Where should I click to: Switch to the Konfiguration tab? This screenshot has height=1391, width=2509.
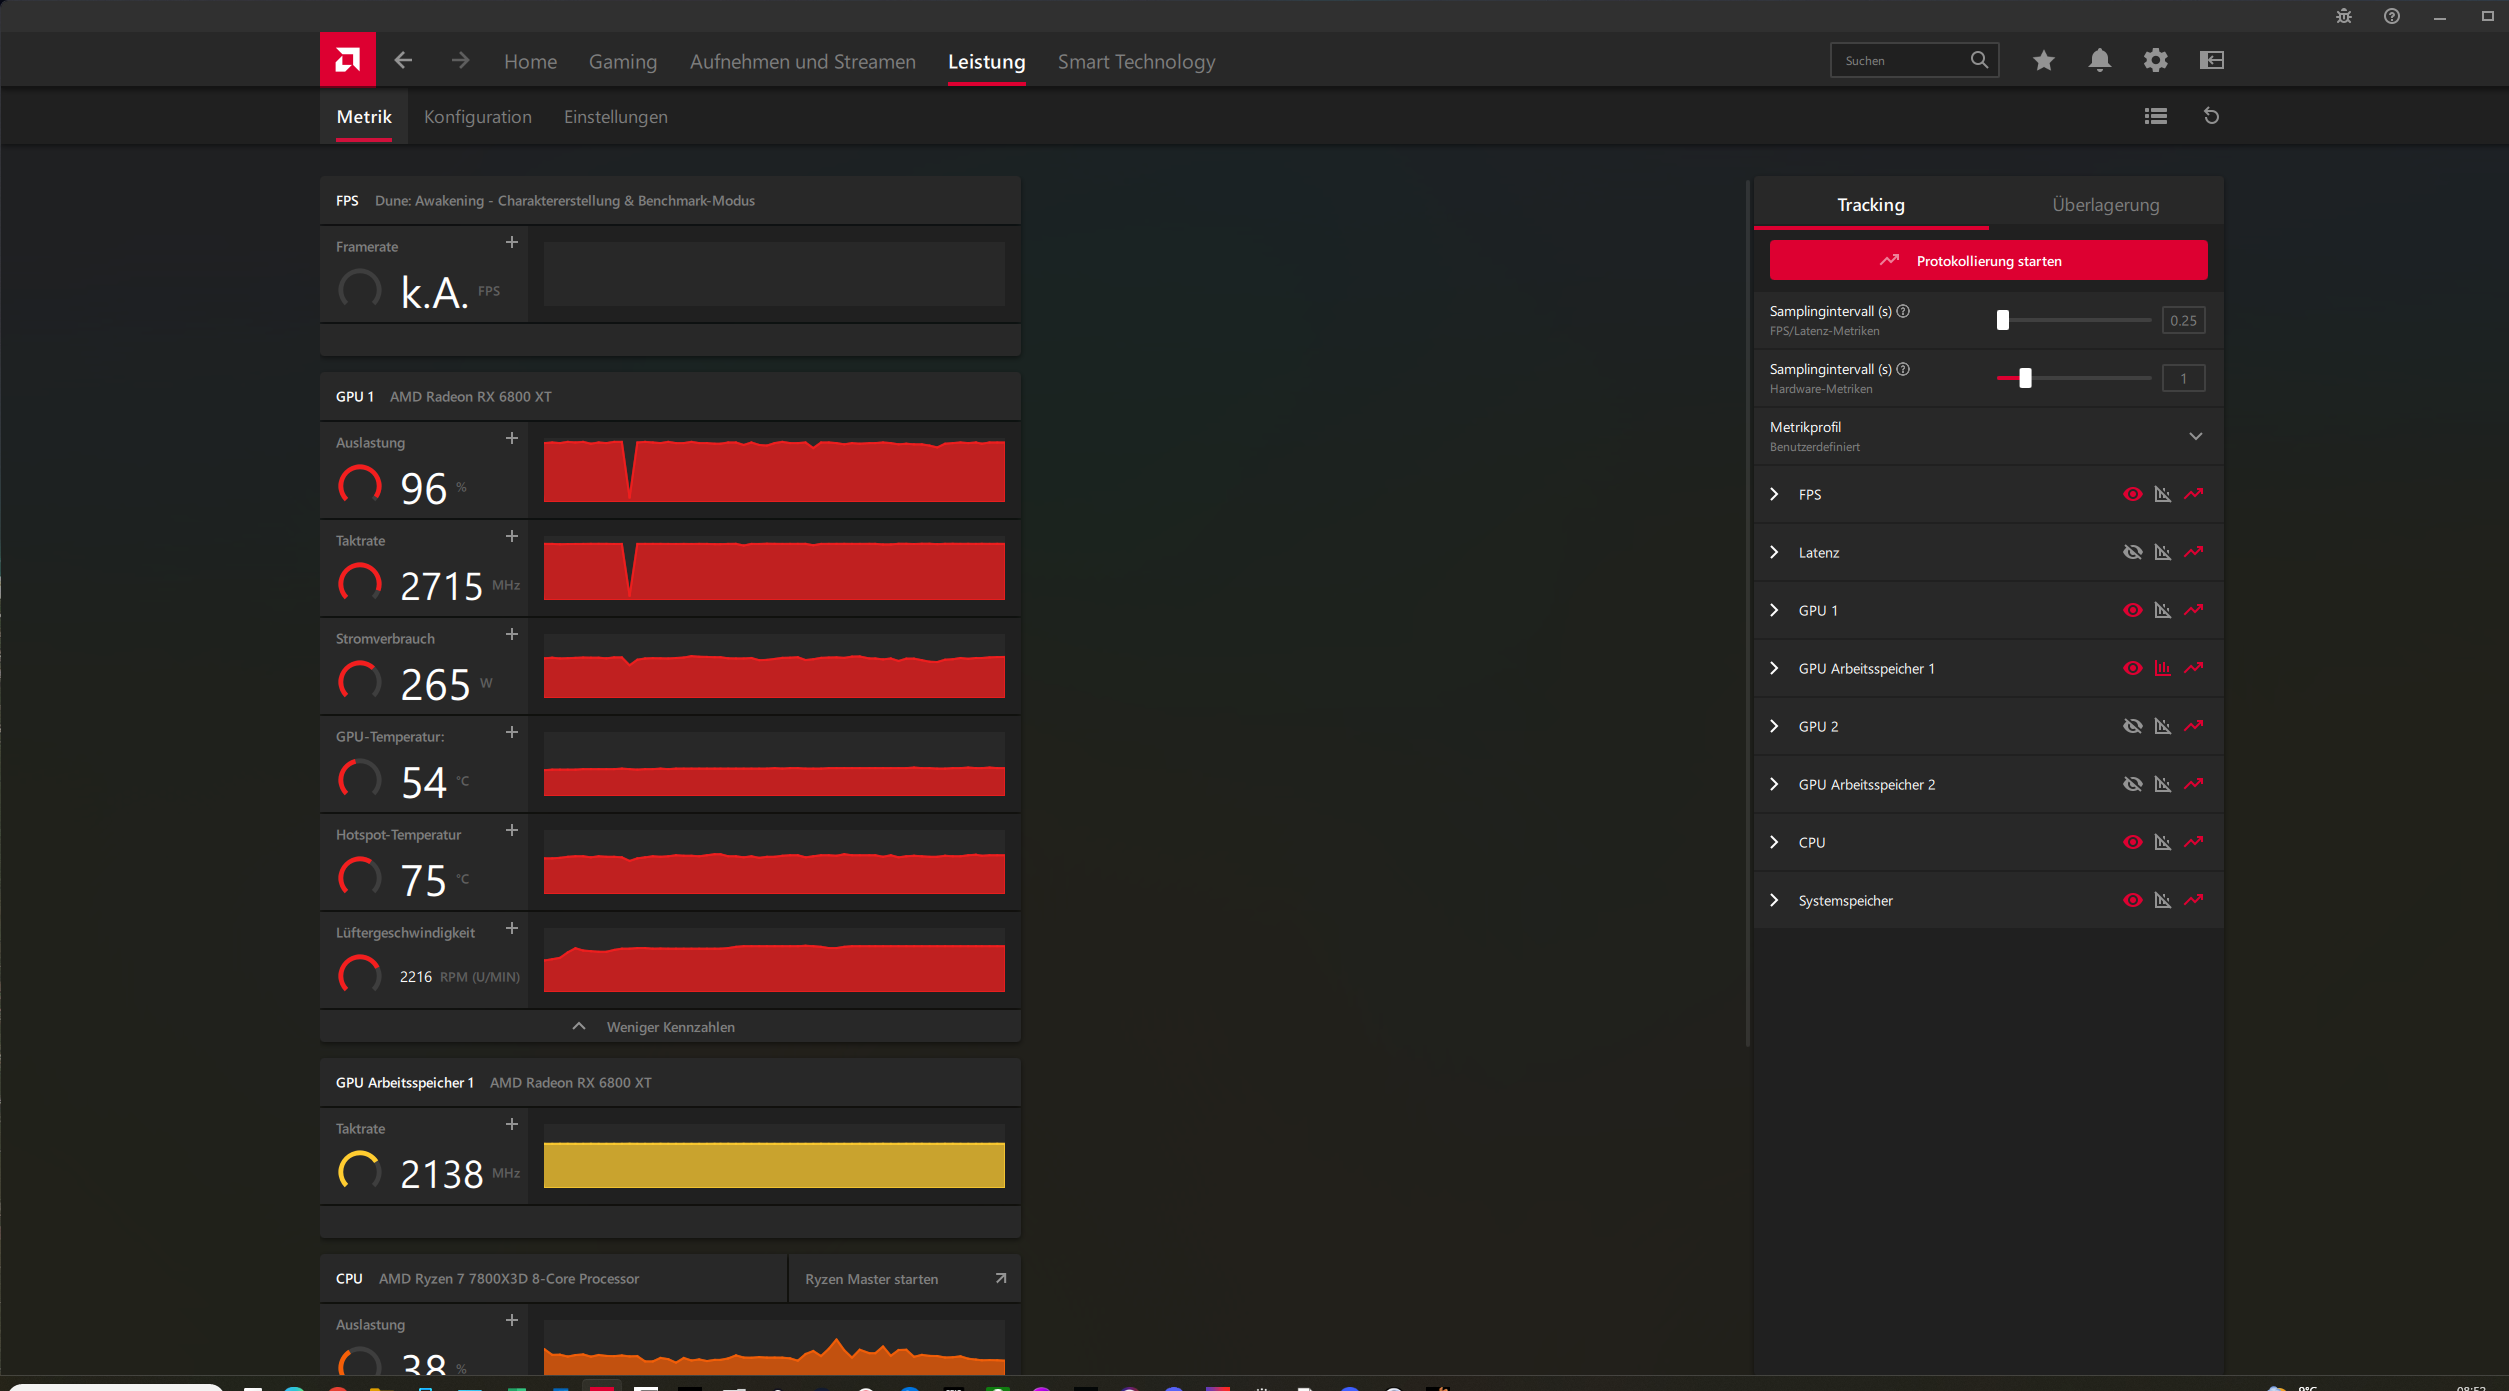[x=477, y=117]
